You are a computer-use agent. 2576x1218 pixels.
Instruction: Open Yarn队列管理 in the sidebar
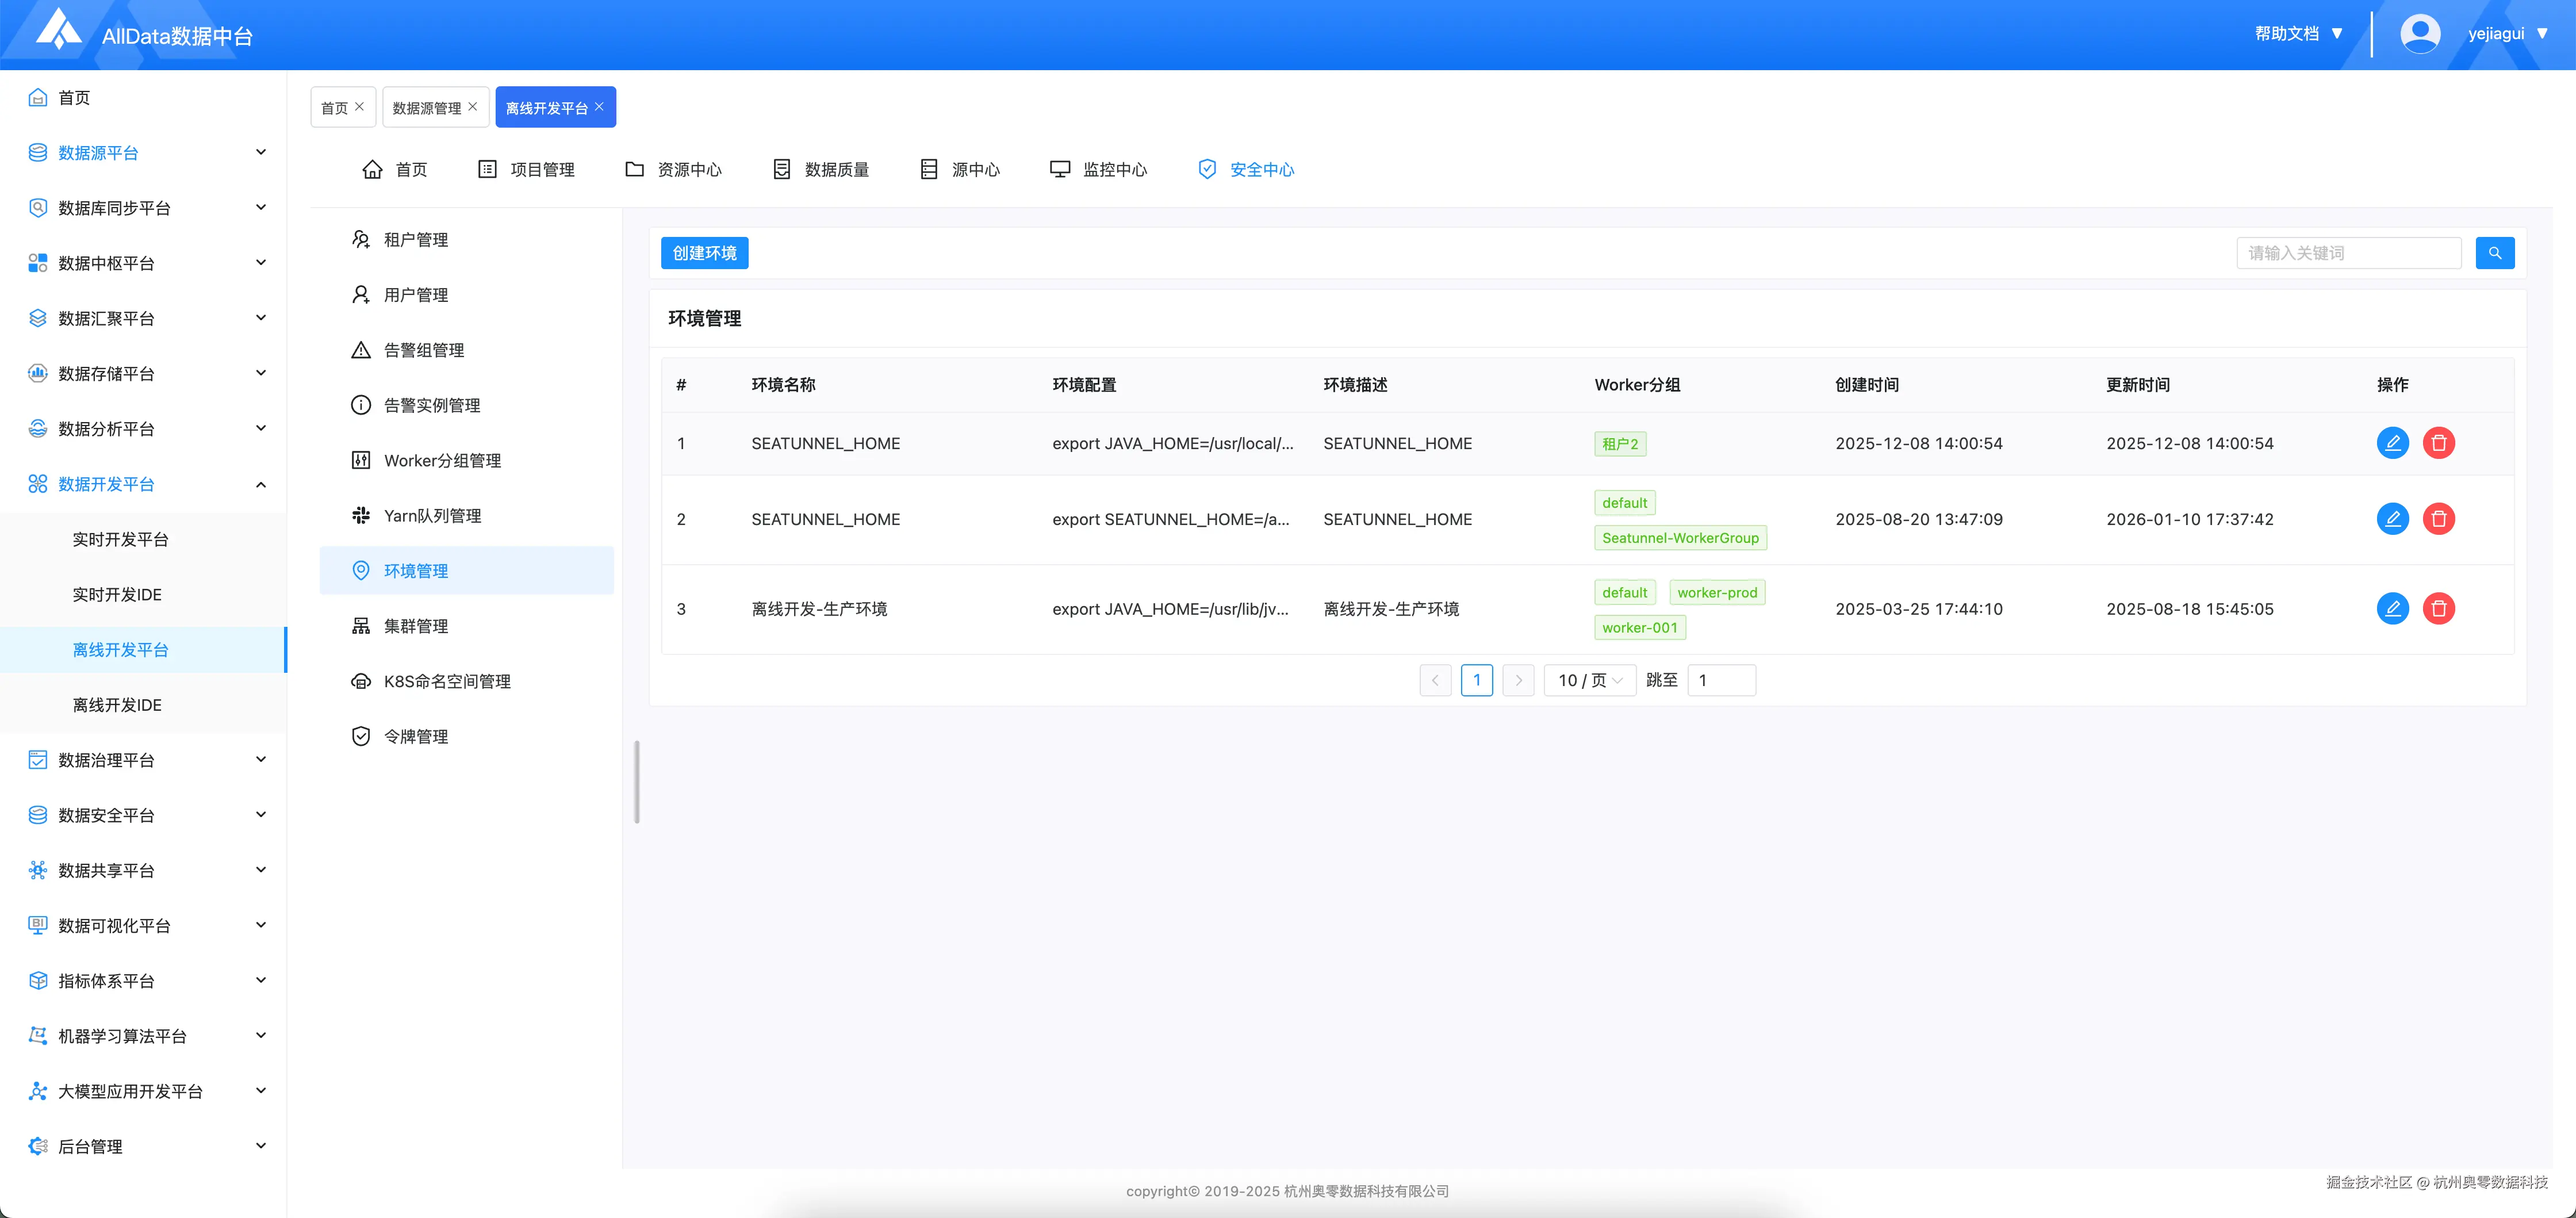pos(431,516)
